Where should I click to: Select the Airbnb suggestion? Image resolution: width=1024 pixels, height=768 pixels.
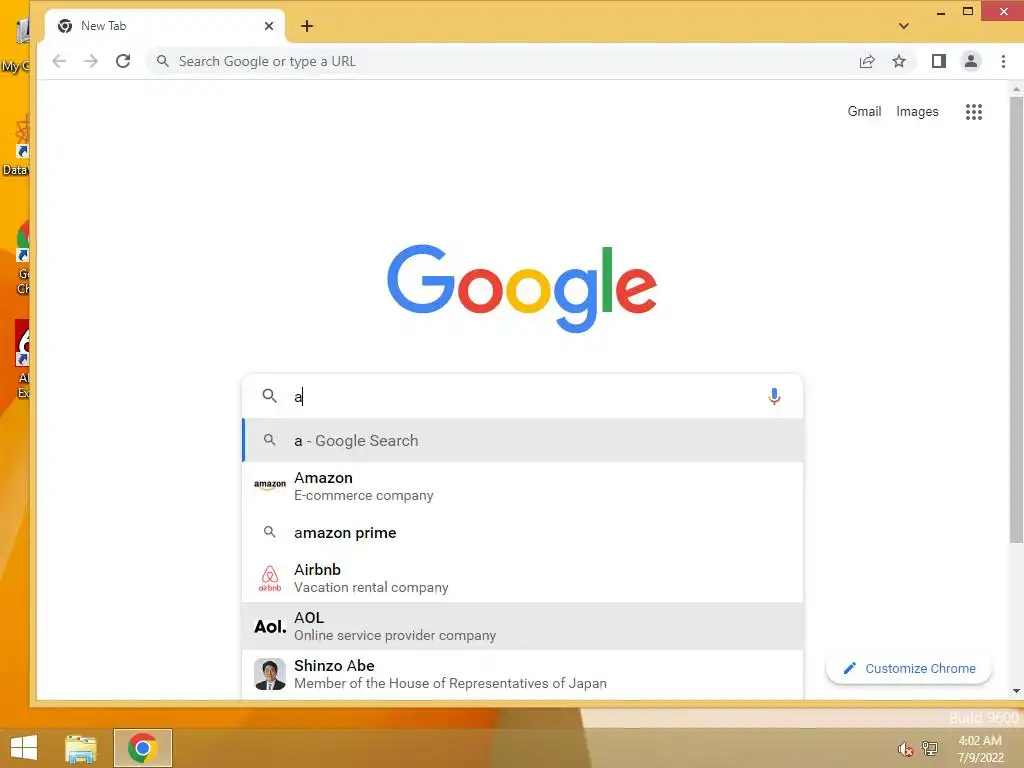coord(522,578)
